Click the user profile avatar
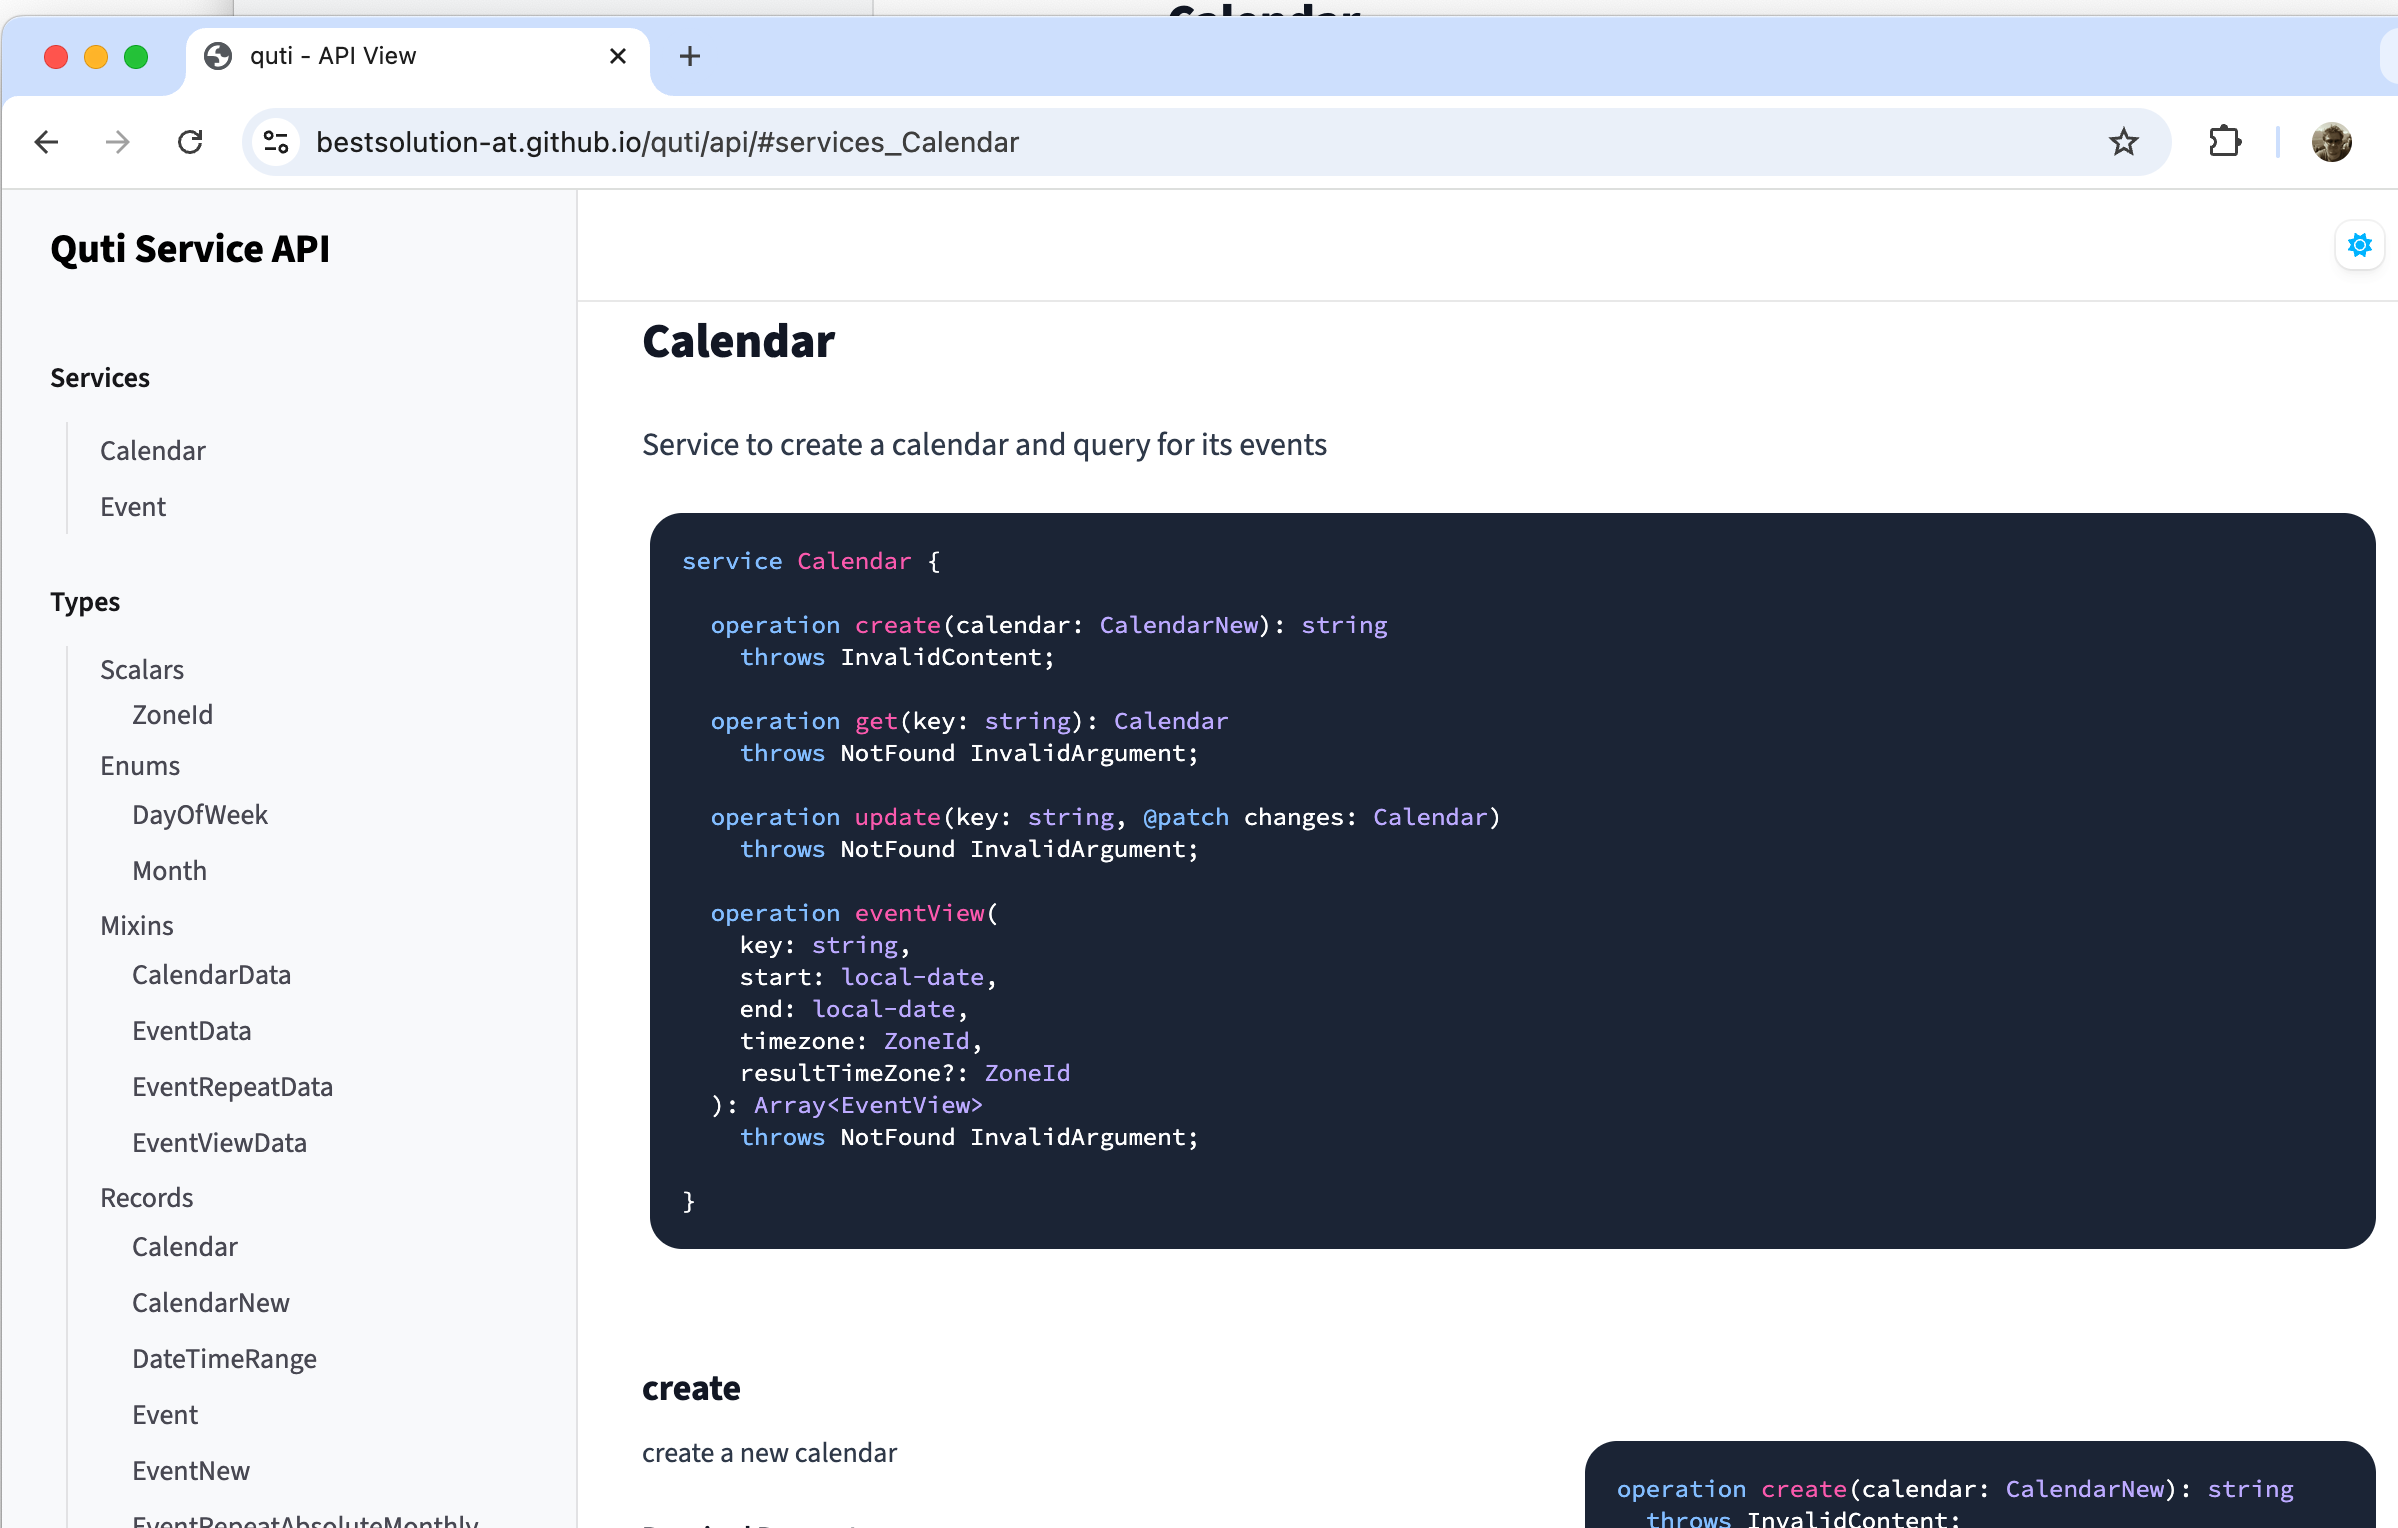 pyautogui.click(x=2331, y=142)
